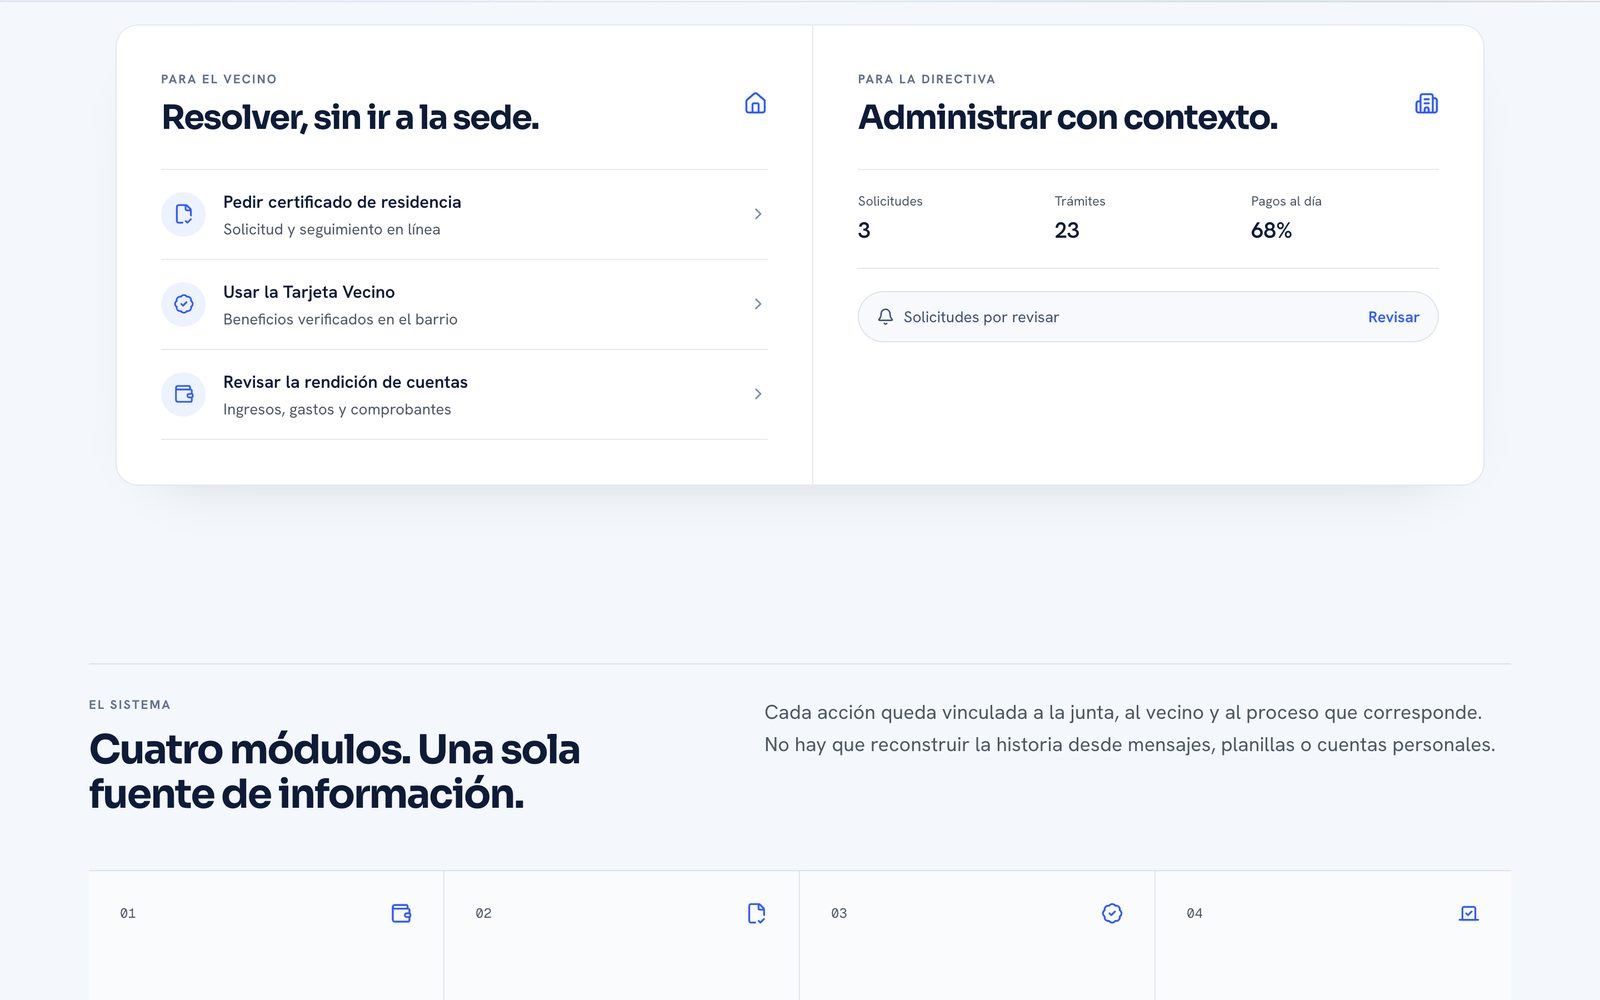1600x1000 pixels.
Task: Click the text Beneficios verificados en el barrio
Action: pyautogui.click(x=340, y=319)
